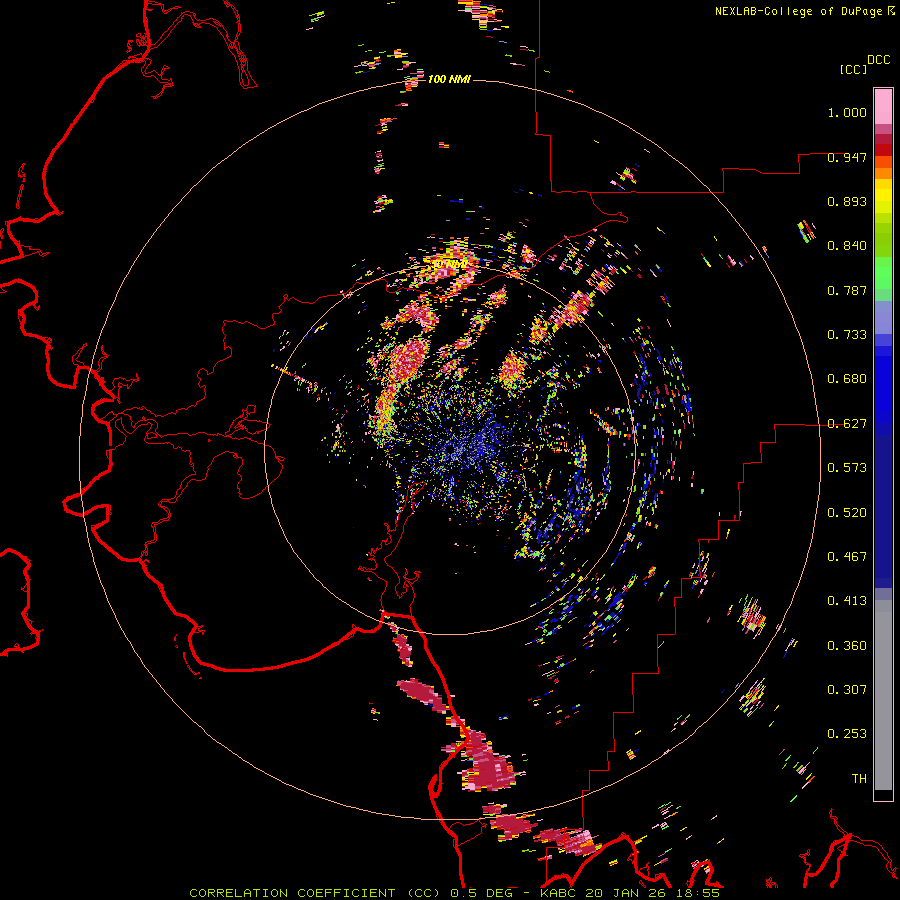
Task: Select the 0.947 scale value
Action: coord(847,157)
